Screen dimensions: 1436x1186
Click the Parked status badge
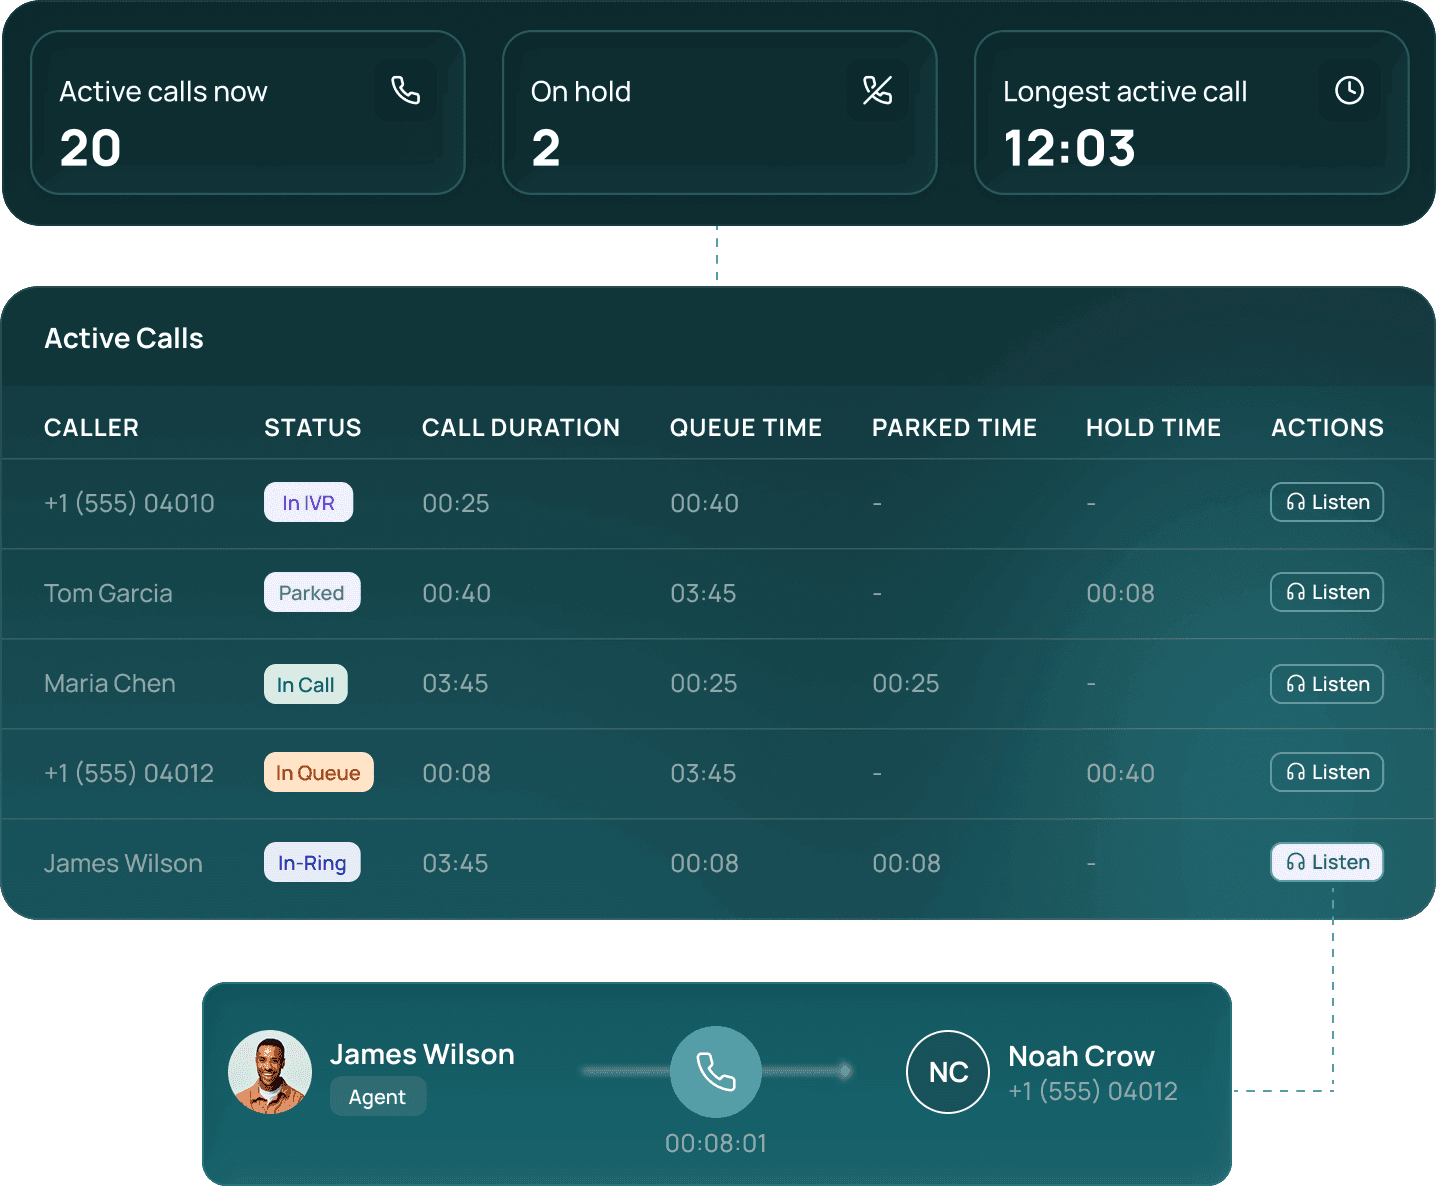pyautogui.click(x=312, y=592)
